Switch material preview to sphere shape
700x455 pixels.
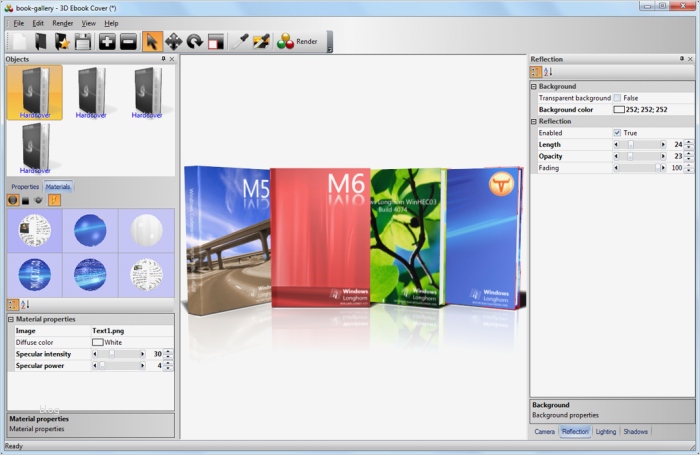(x=13, y=200)
